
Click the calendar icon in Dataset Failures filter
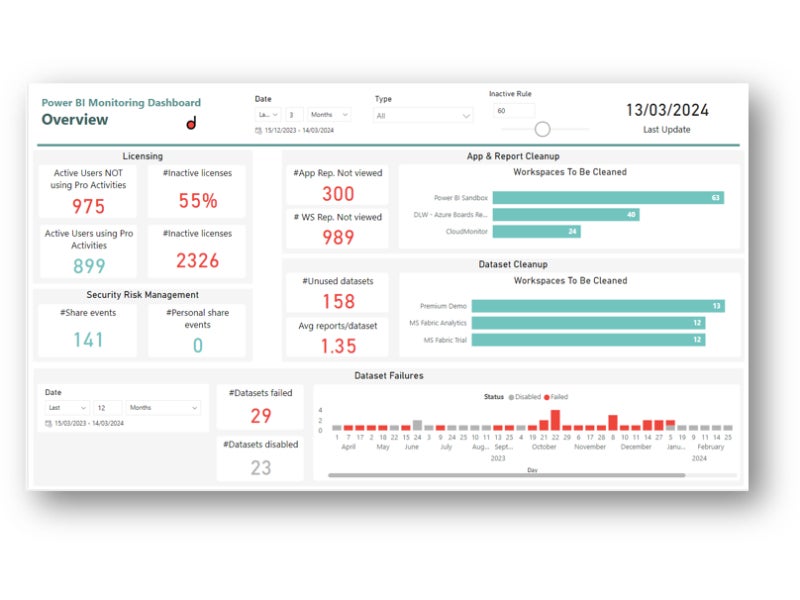click(49, 423)
